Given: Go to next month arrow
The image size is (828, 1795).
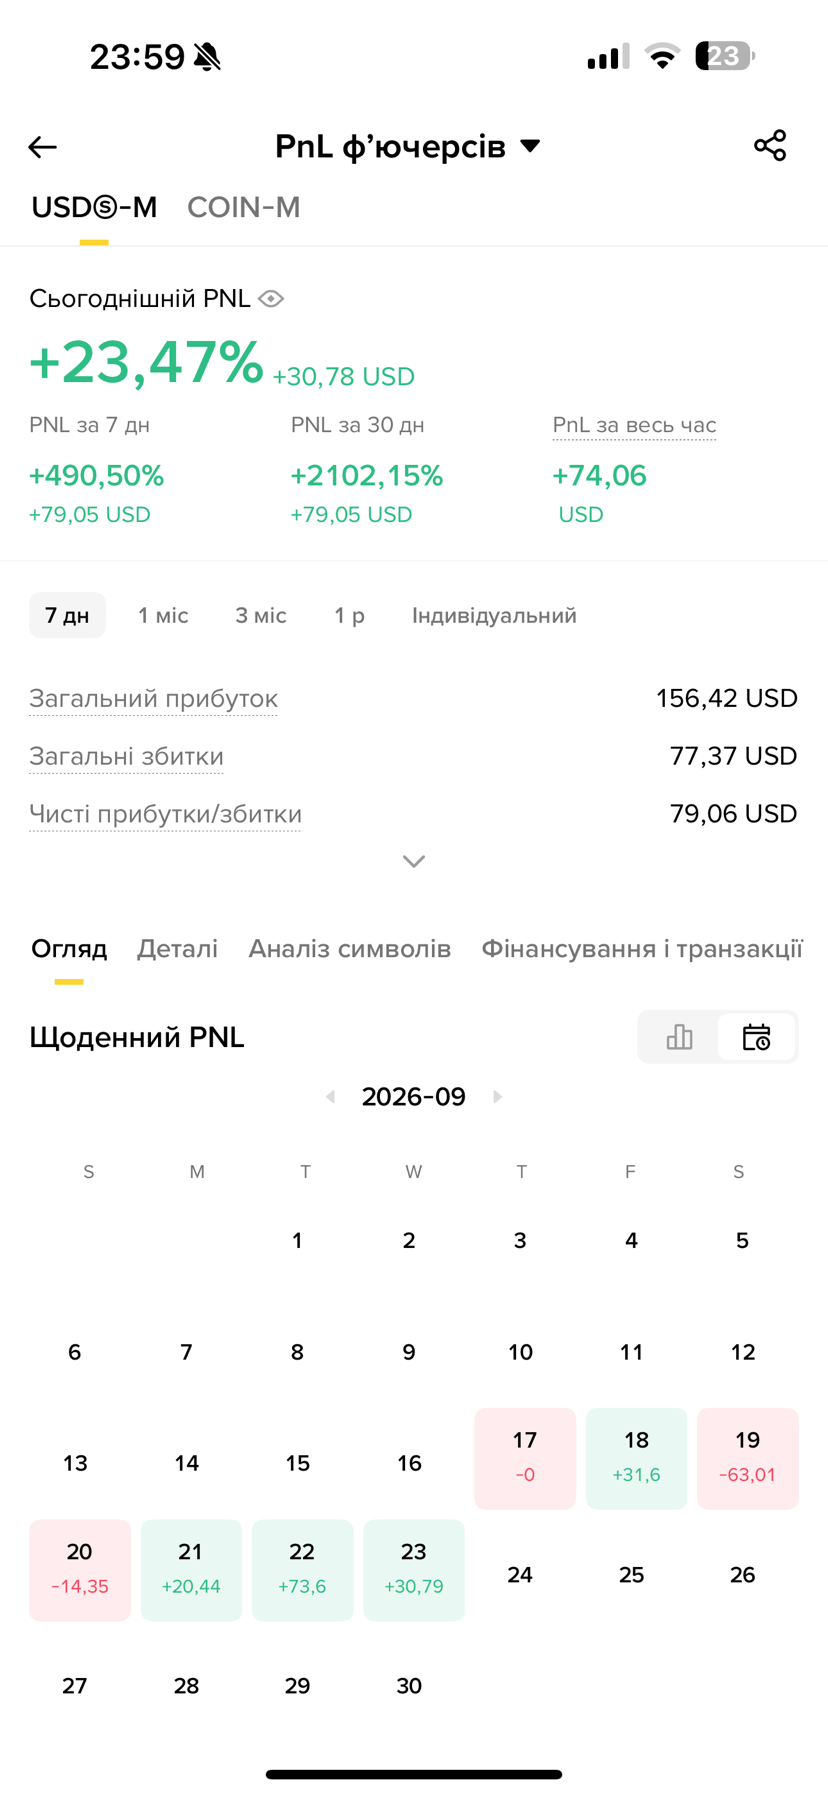Looking at the screenshot, I should pyautogui.click(x=497, y=1097).
